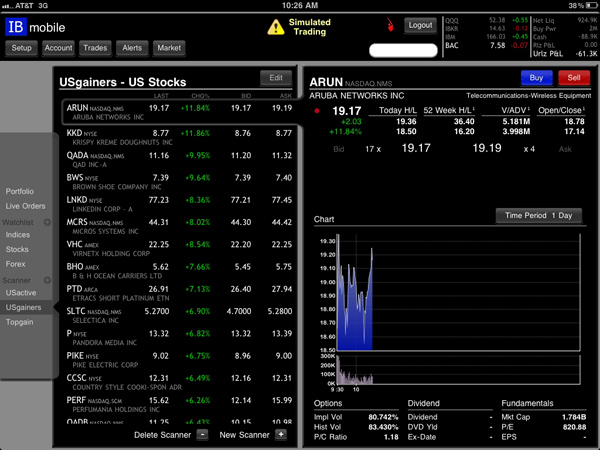Select the PERF Perfumania Holdings row
This screenshot has height=450, width=600.
pos(179,404)
